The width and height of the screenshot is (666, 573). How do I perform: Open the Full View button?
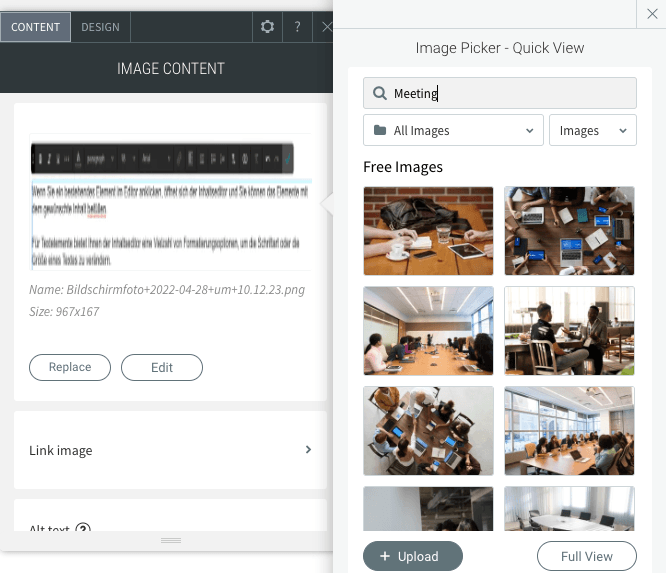pyautogui.click(x=587, y=556)
